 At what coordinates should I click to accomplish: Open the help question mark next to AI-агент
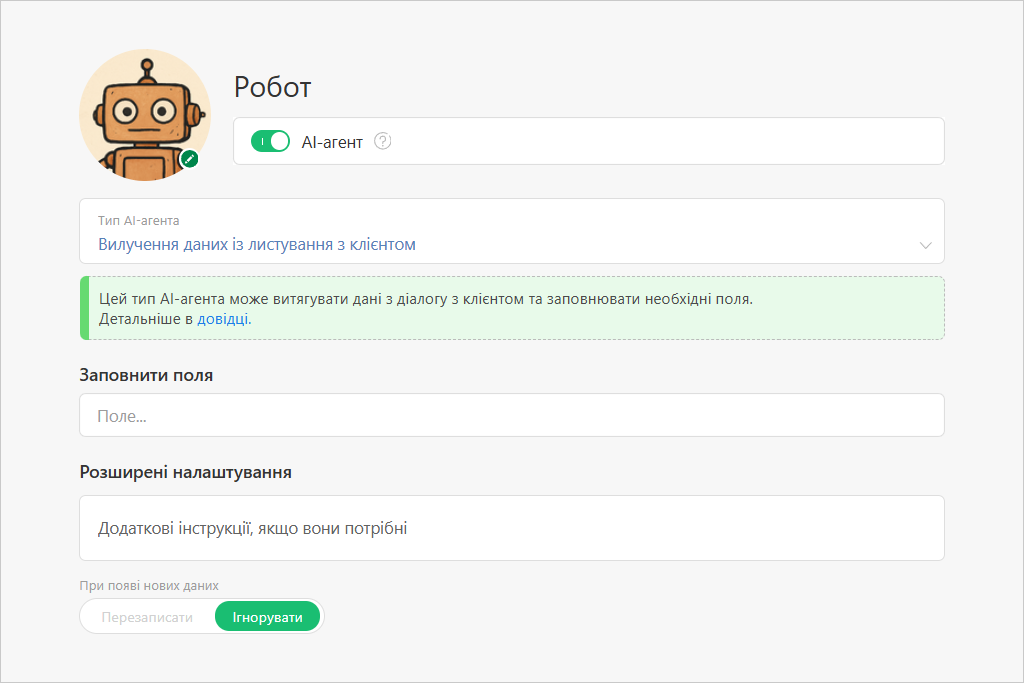(x=383, y=141)
